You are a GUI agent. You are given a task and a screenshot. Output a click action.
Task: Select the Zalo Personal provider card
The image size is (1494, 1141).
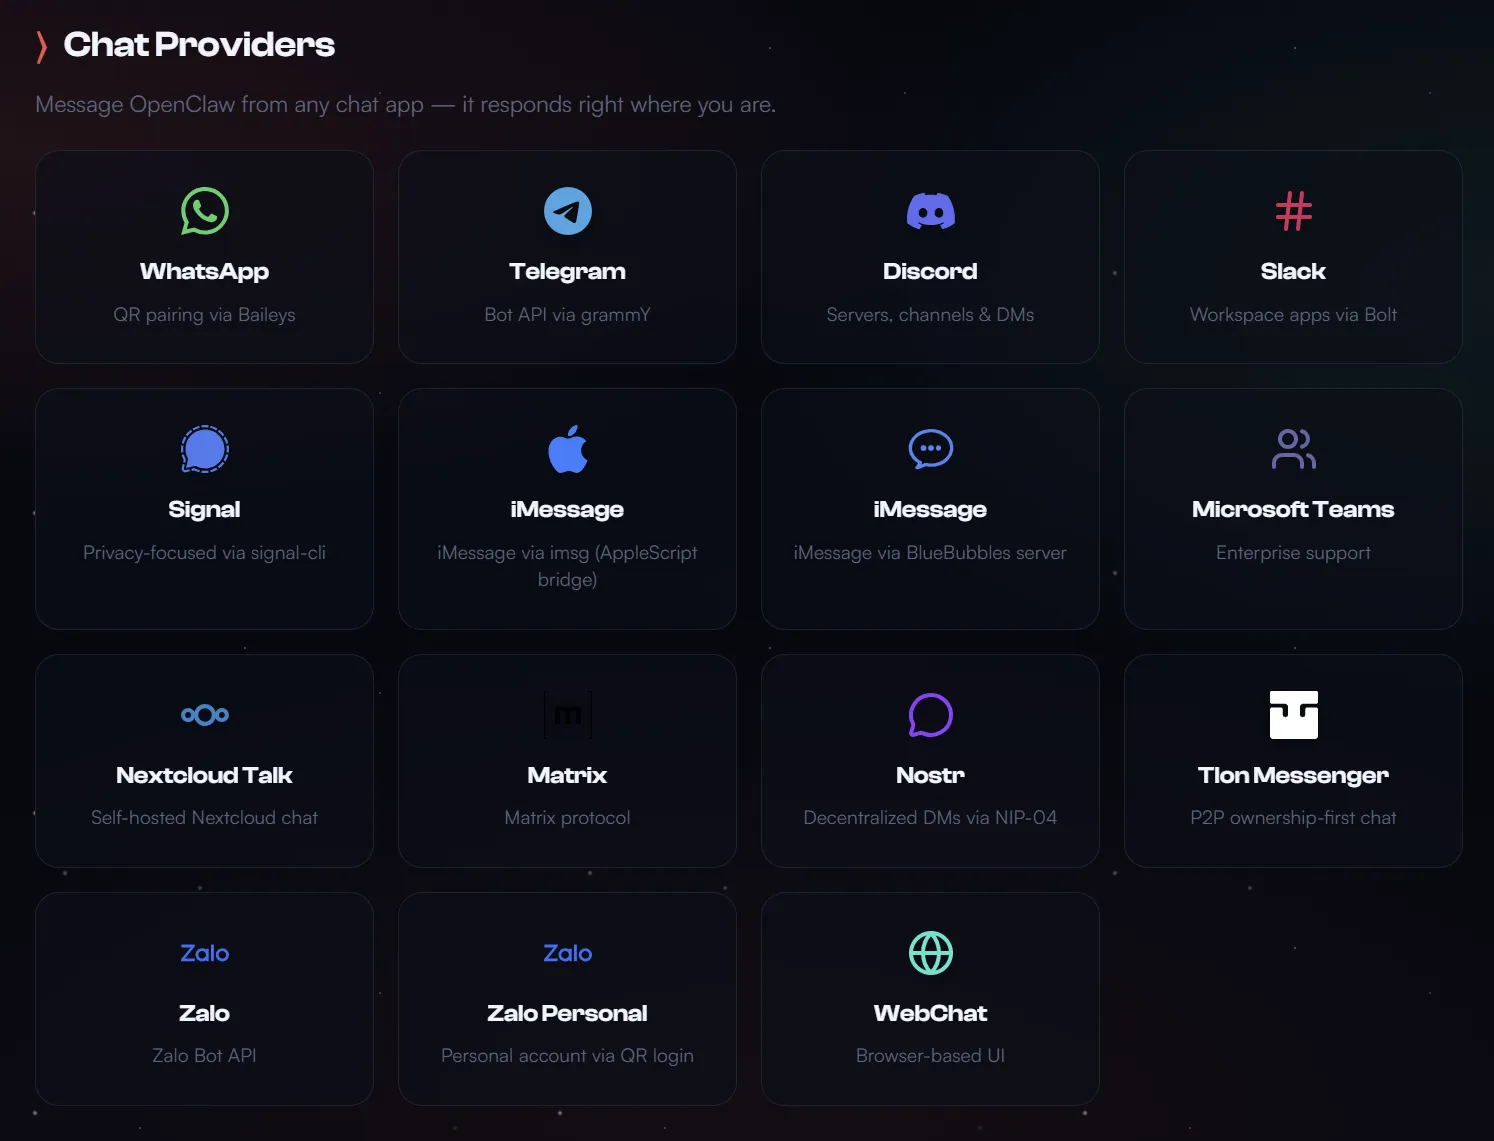tap(567, 998)
